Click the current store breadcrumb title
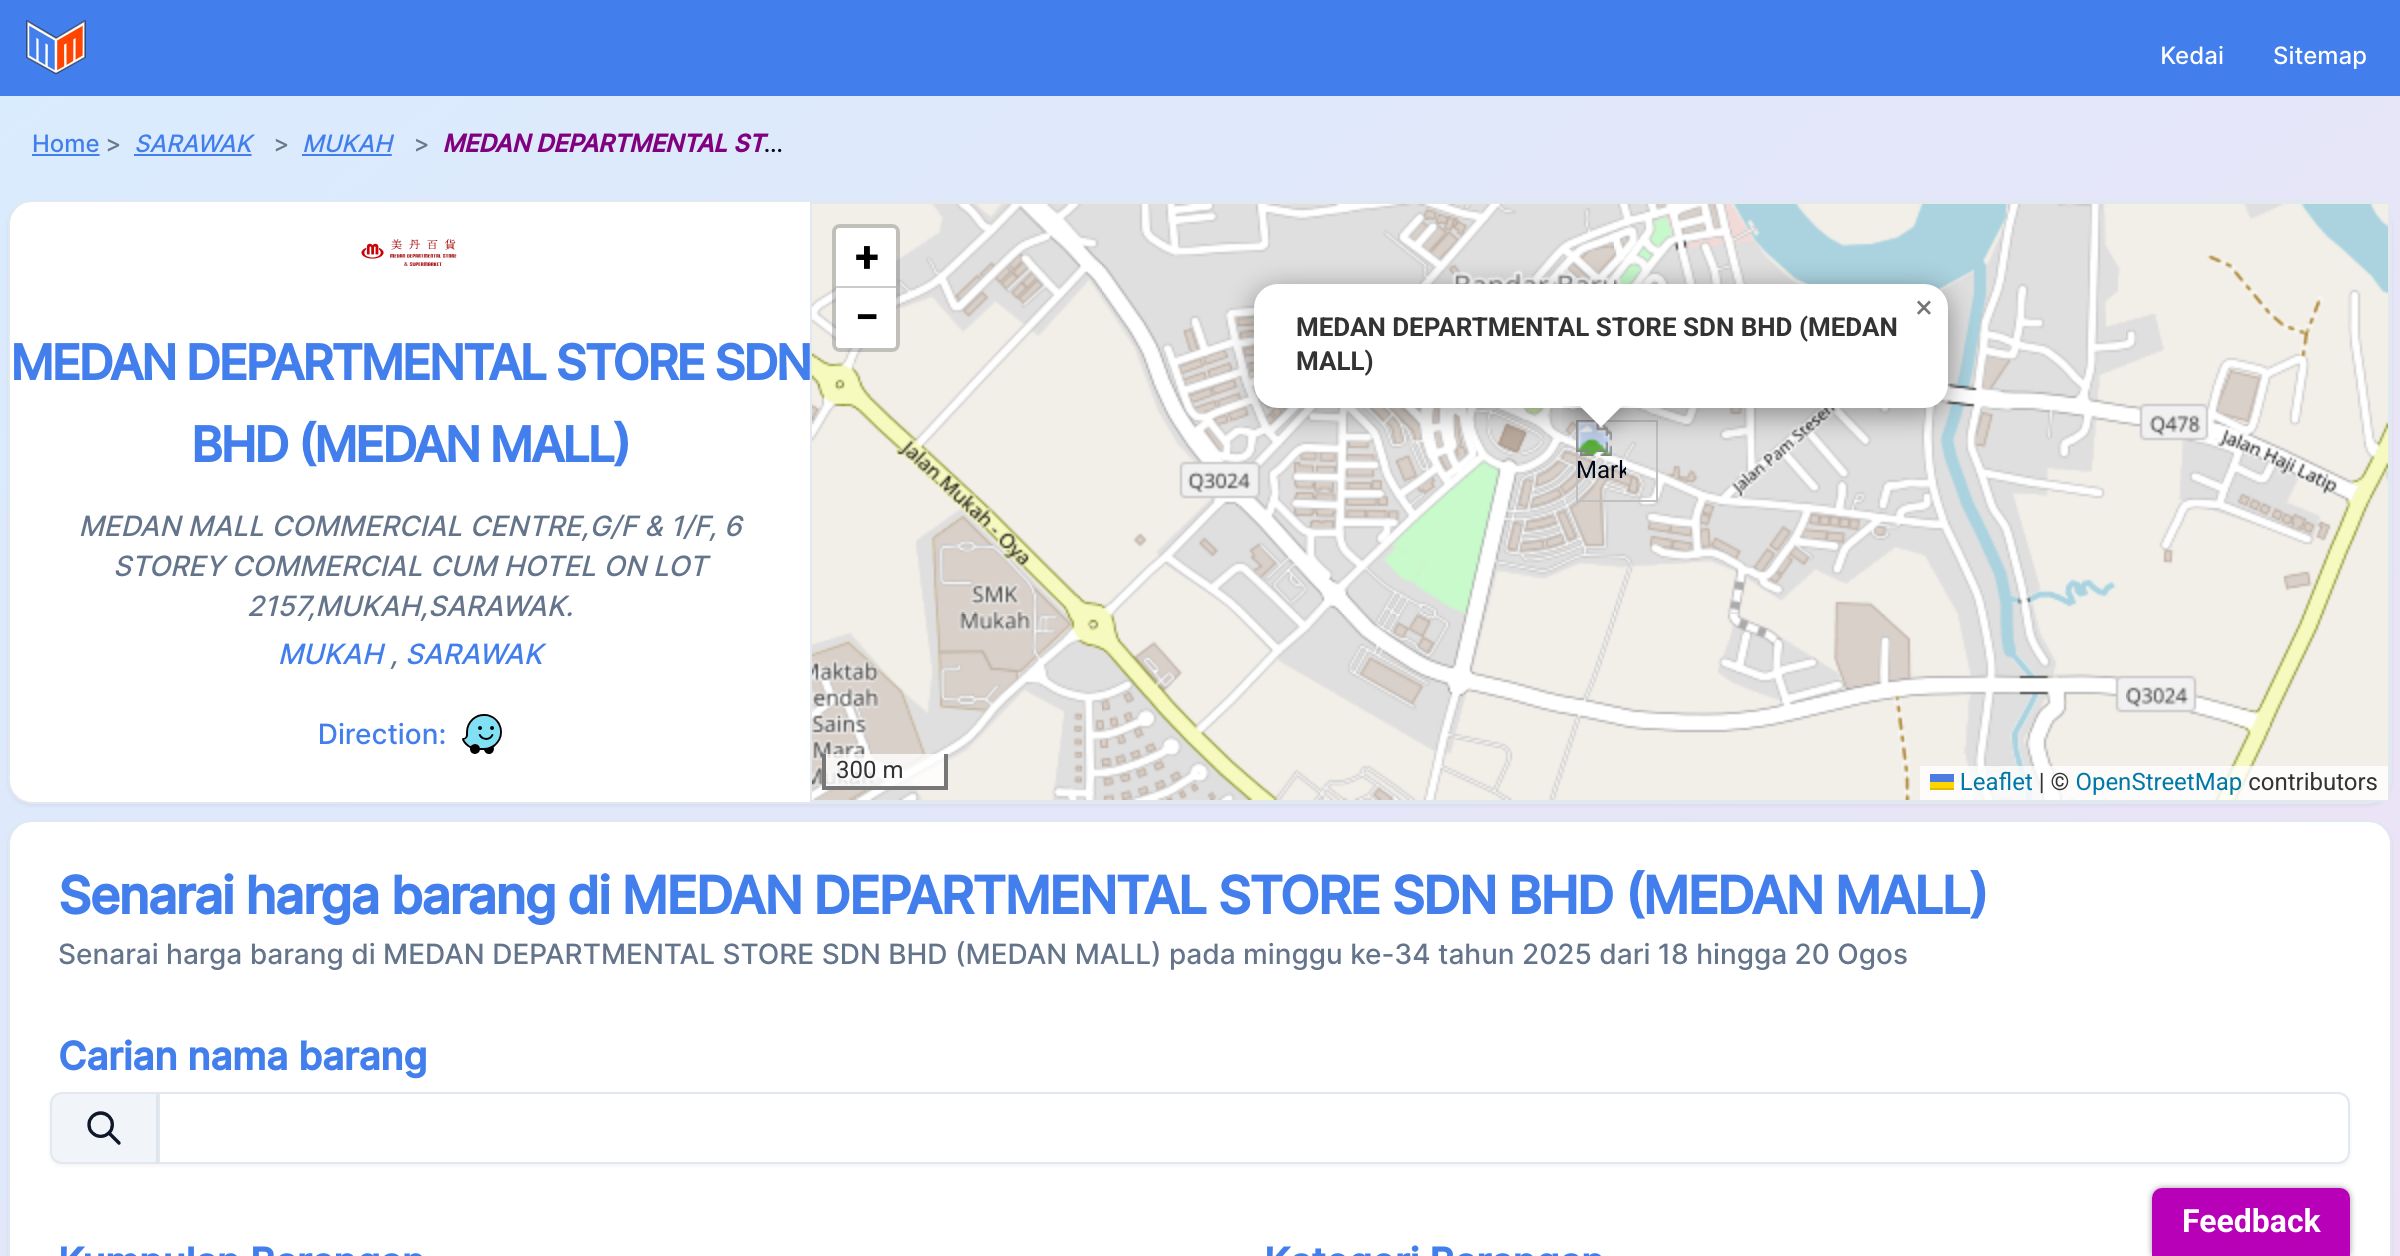This screenshot has width=2400, height=1256. pyautogui.click(x=612, y=144)
